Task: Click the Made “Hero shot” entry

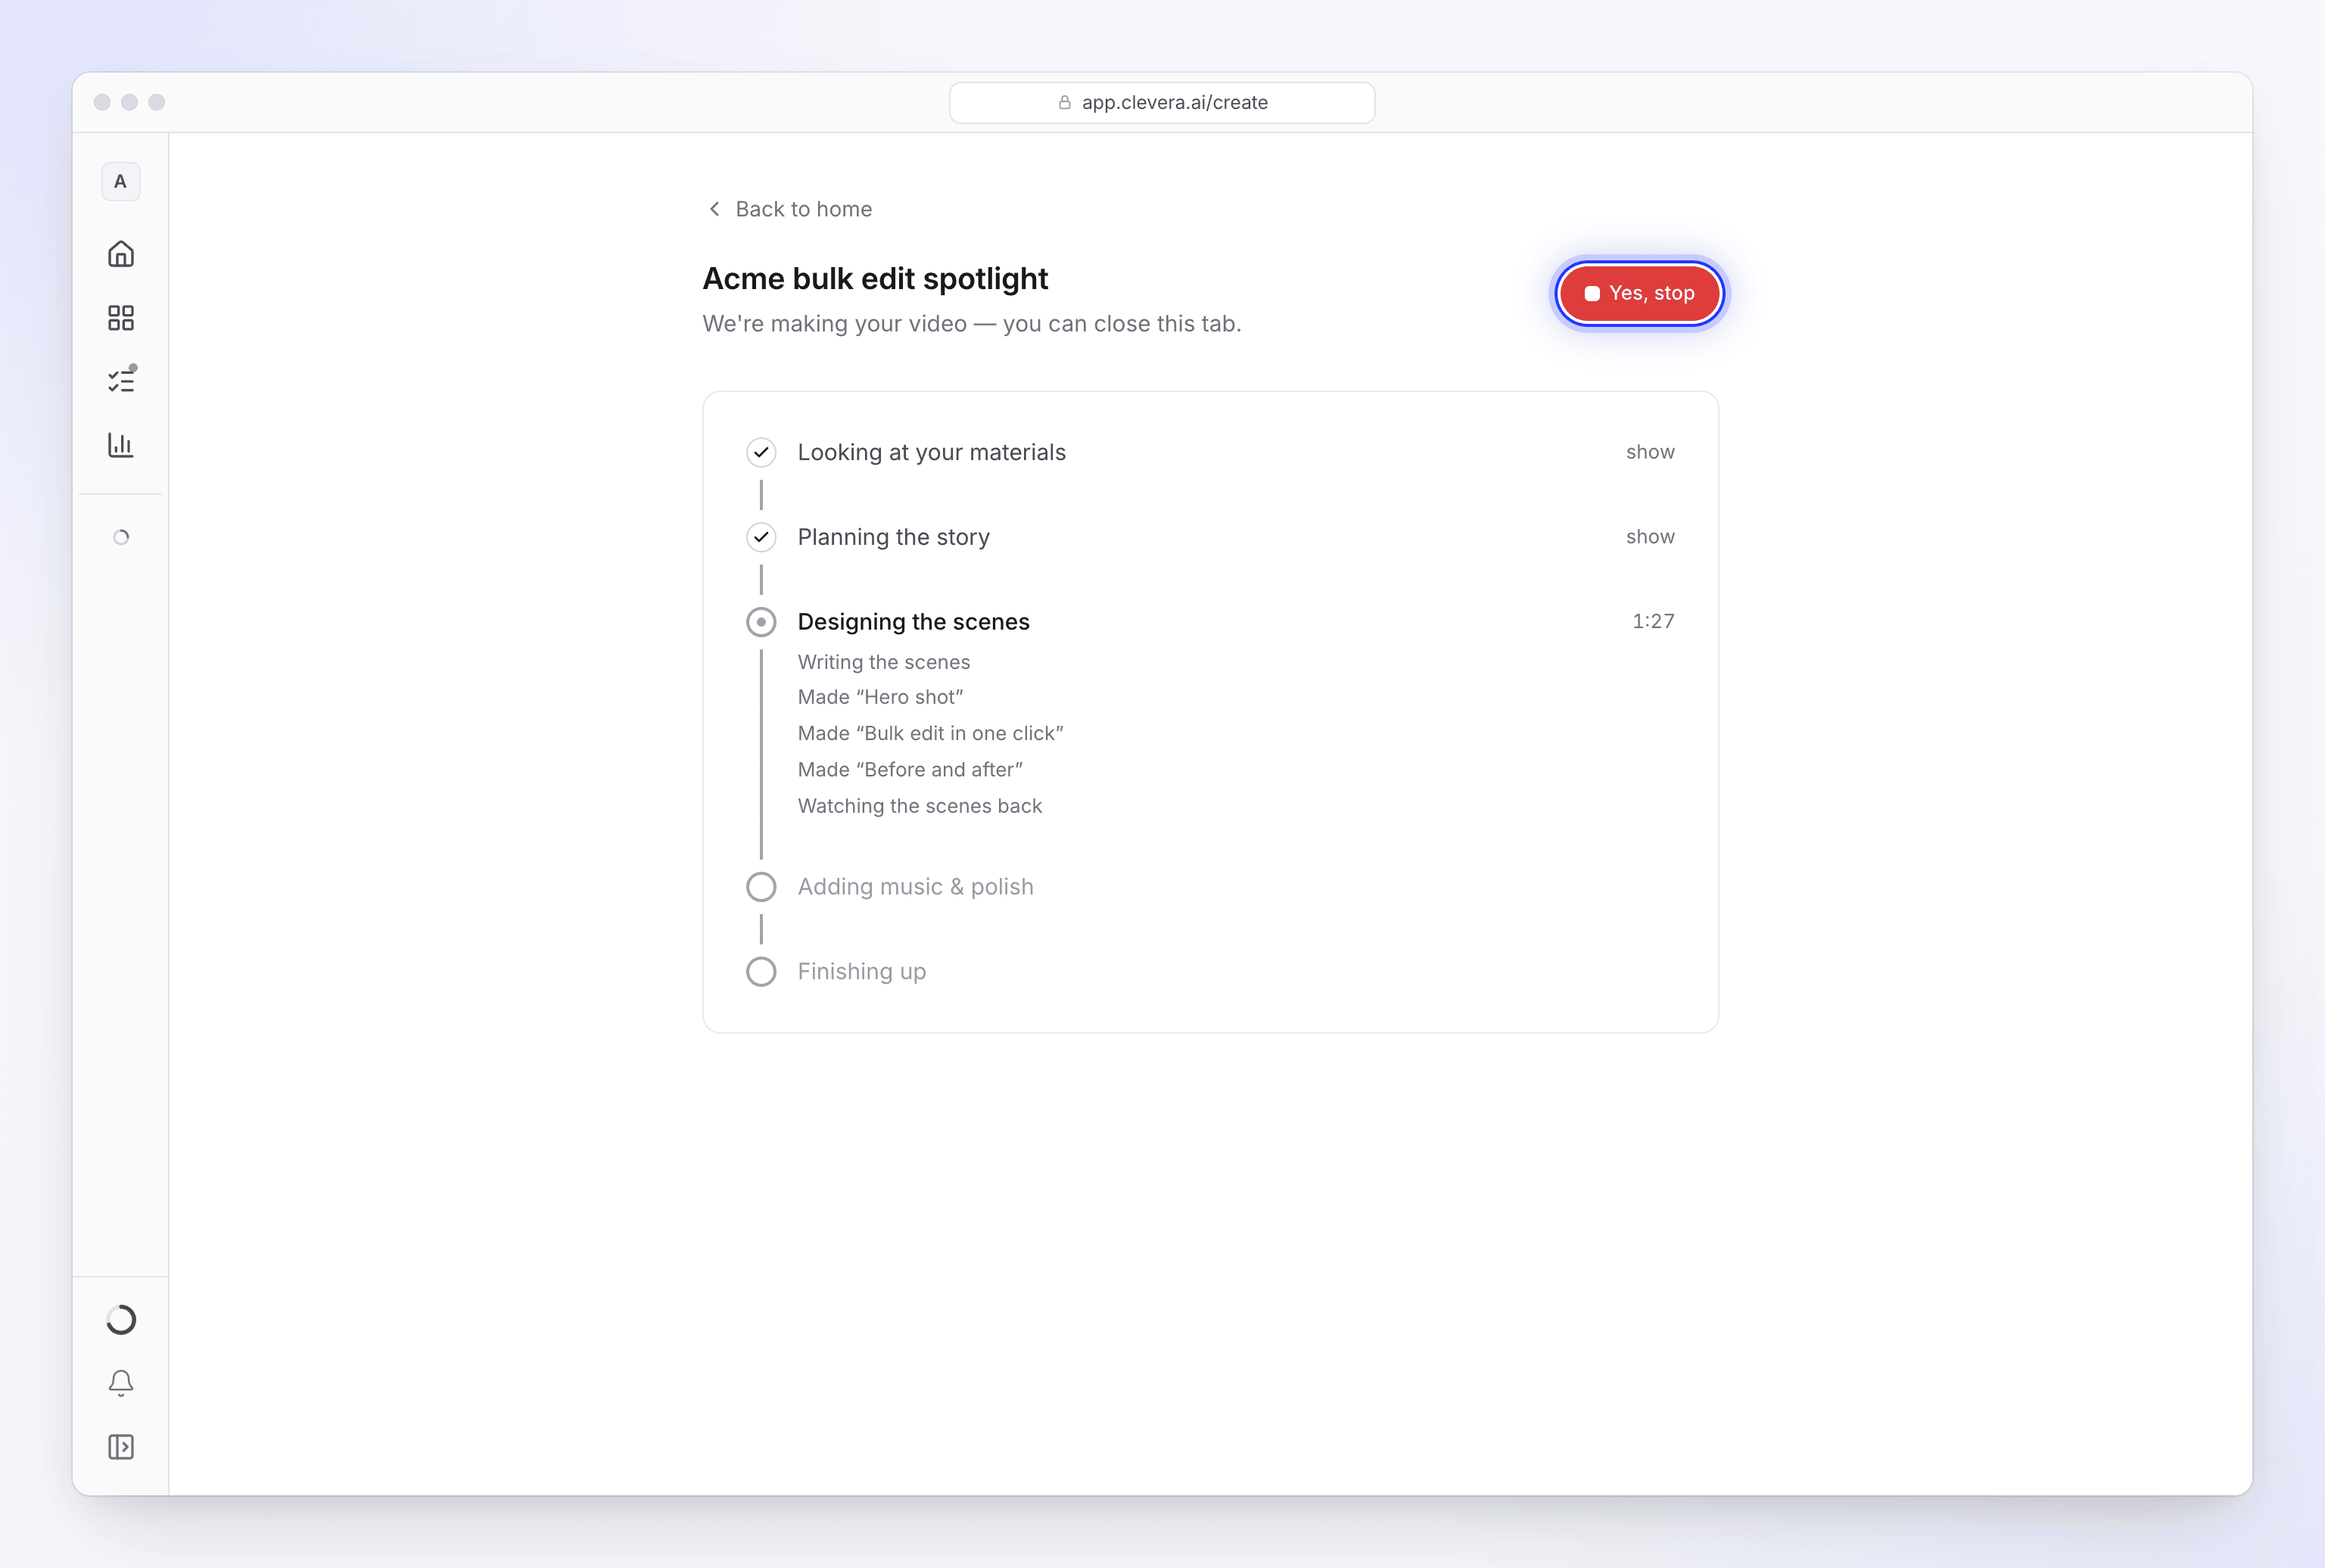Action: [880, 697]
